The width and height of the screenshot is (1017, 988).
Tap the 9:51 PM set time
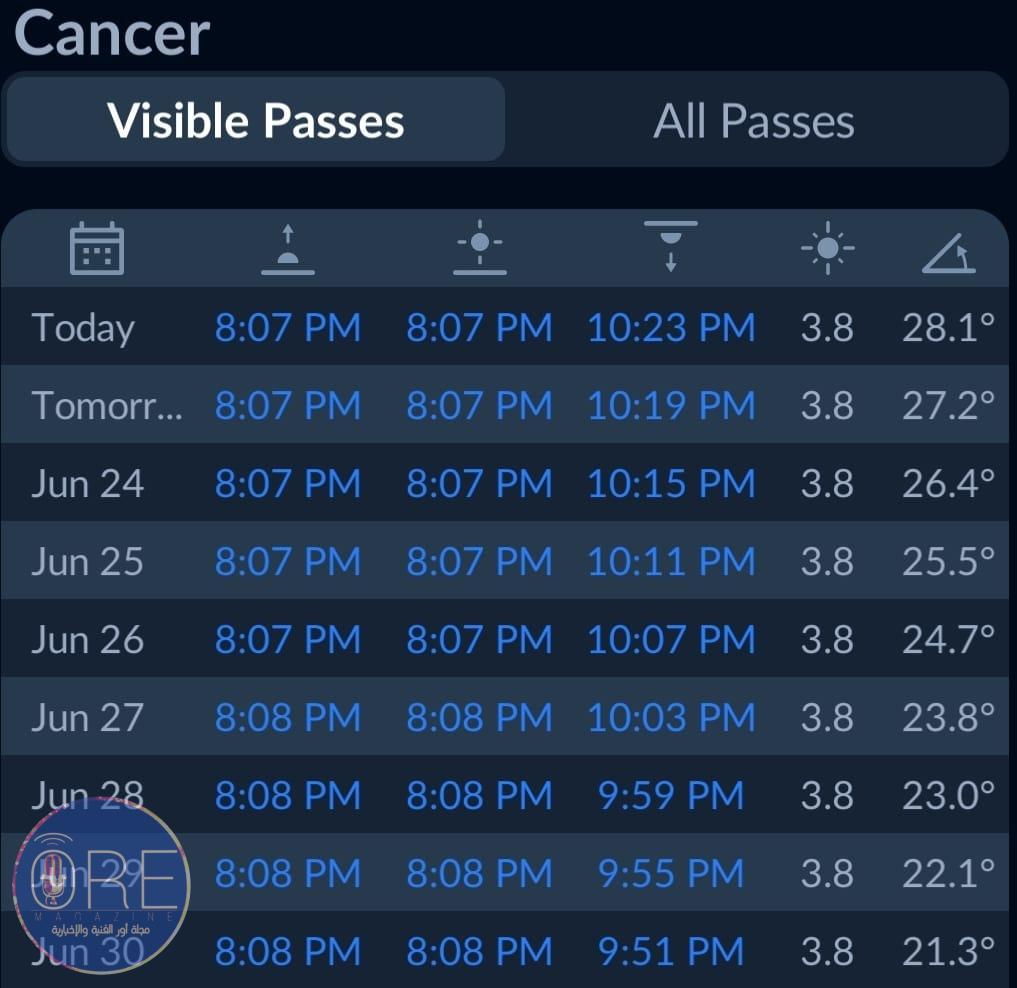coord(670,952)
